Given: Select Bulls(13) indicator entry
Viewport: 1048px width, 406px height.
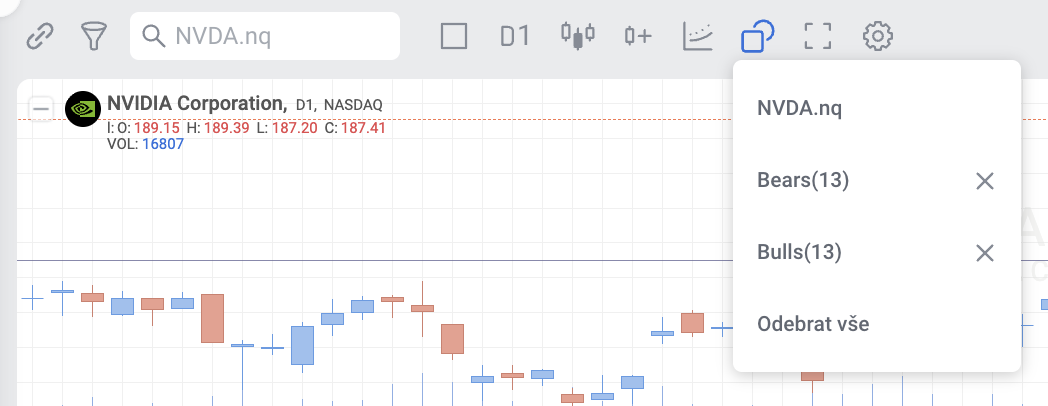Looking at the screenshot, I should [799, 252].
